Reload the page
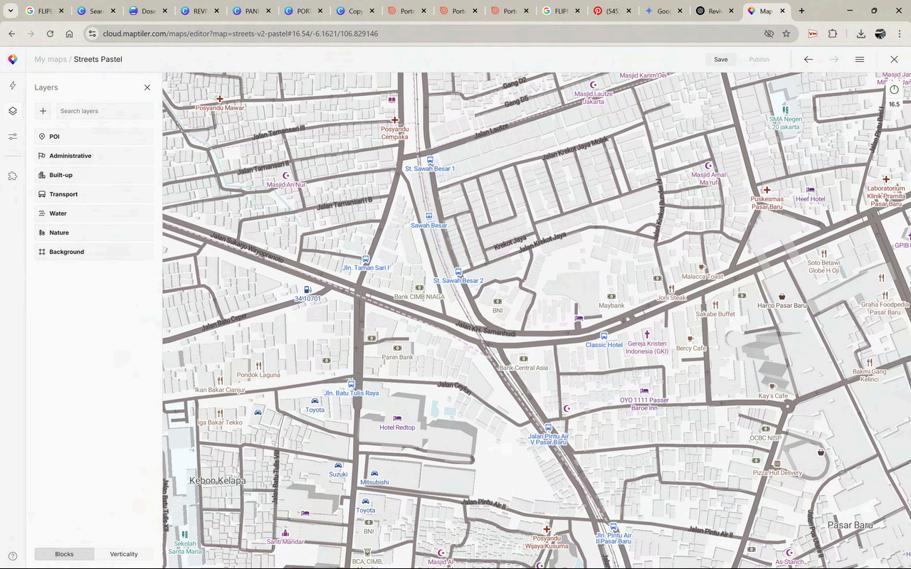The image size is (911, 569). (x=50, y=34)
